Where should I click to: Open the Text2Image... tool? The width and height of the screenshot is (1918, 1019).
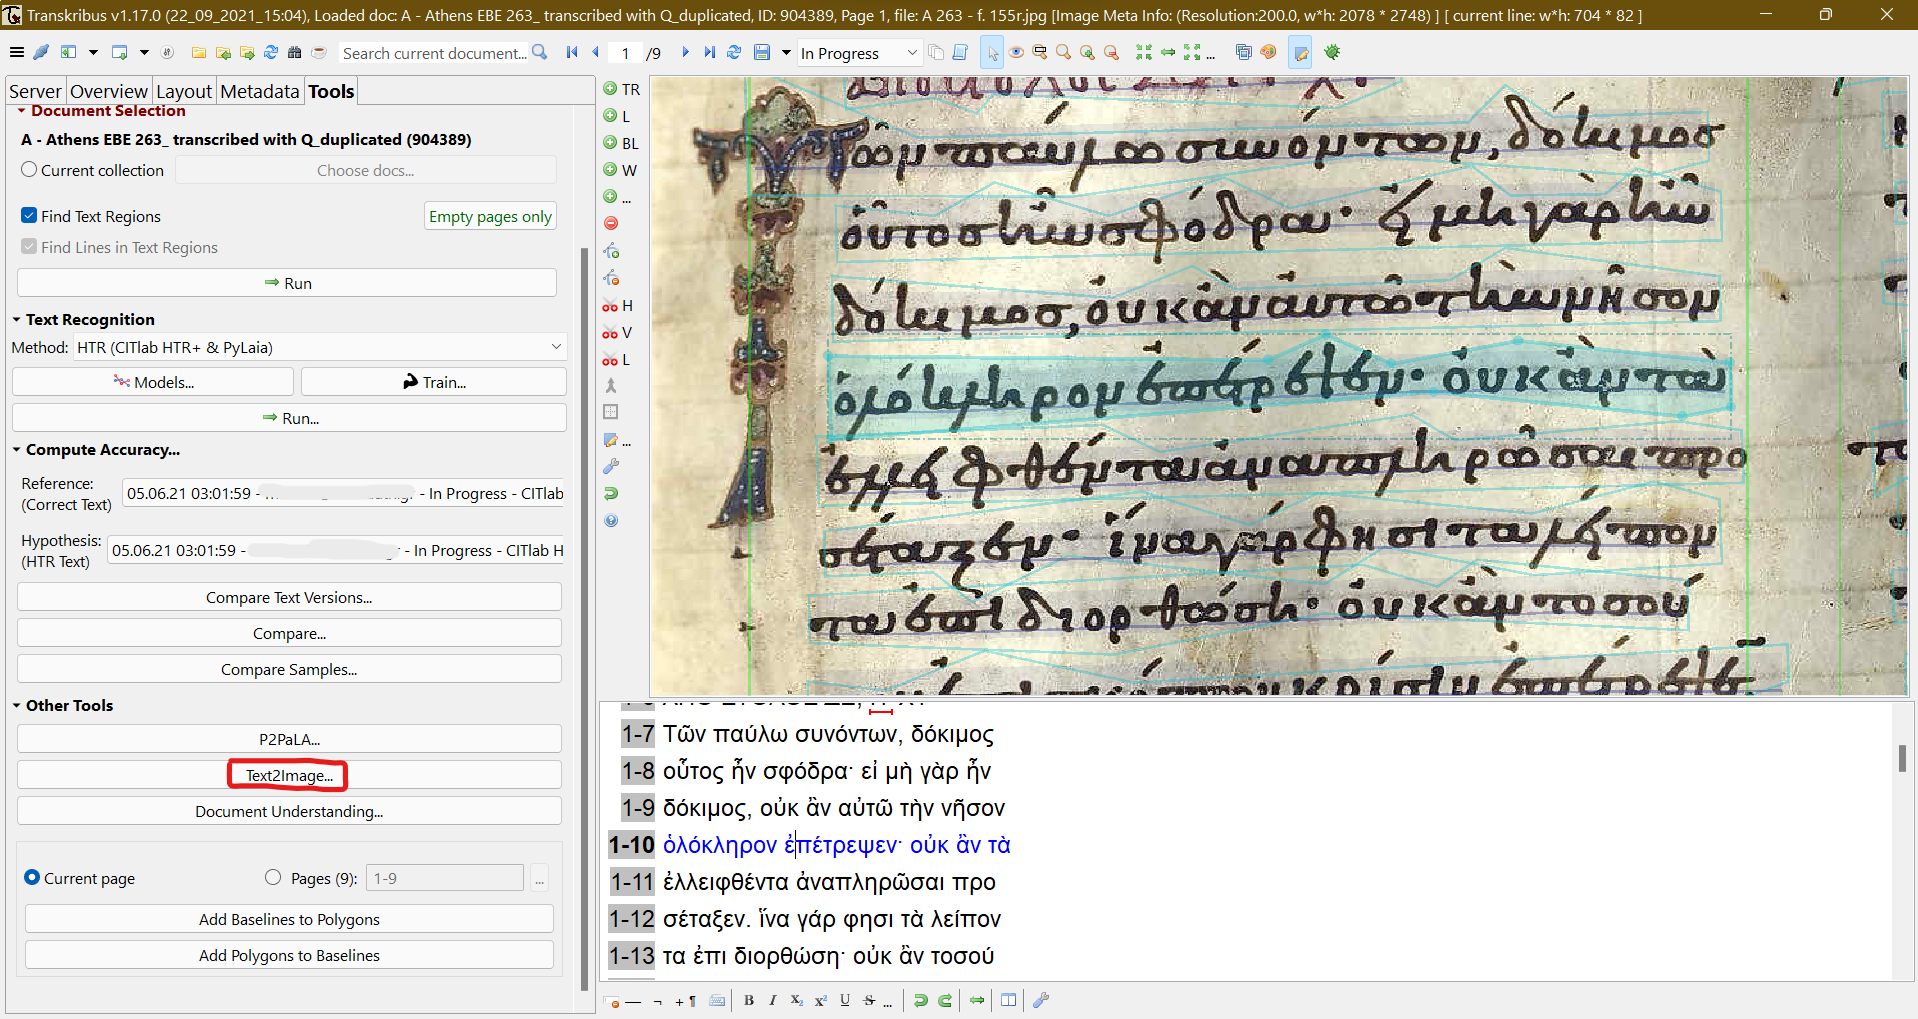(289, 775)
